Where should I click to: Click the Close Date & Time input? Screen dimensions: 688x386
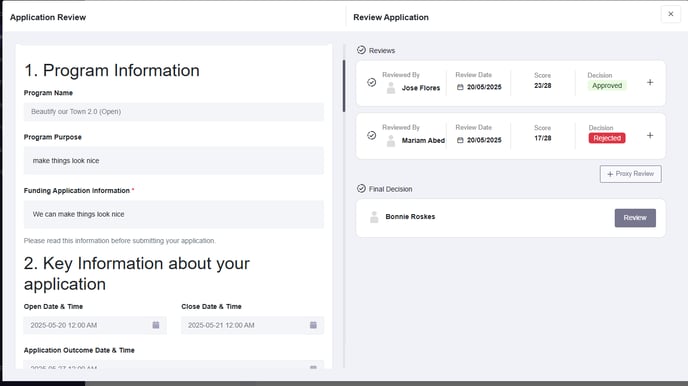(252, 325)
